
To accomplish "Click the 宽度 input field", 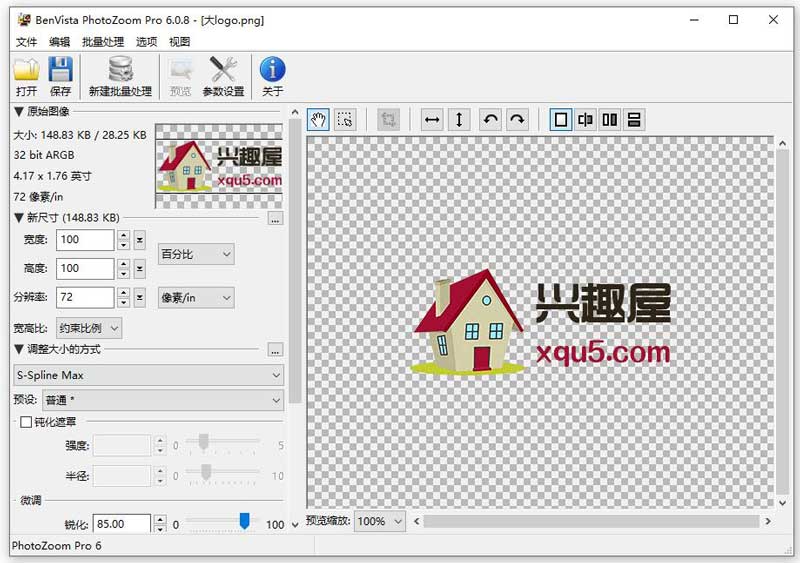I will pos(85,239).
